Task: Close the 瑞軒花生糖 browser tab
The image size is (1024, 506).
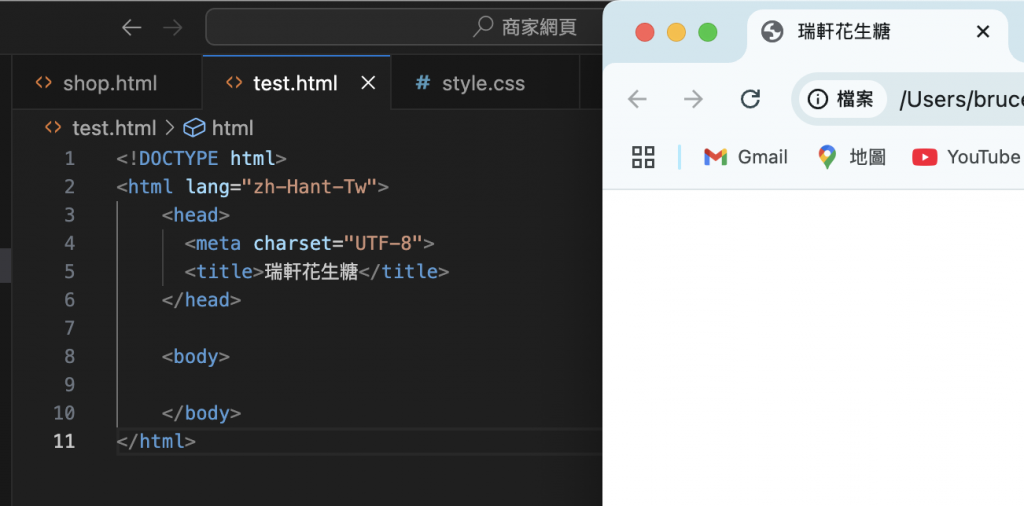Action: (983, 32)
